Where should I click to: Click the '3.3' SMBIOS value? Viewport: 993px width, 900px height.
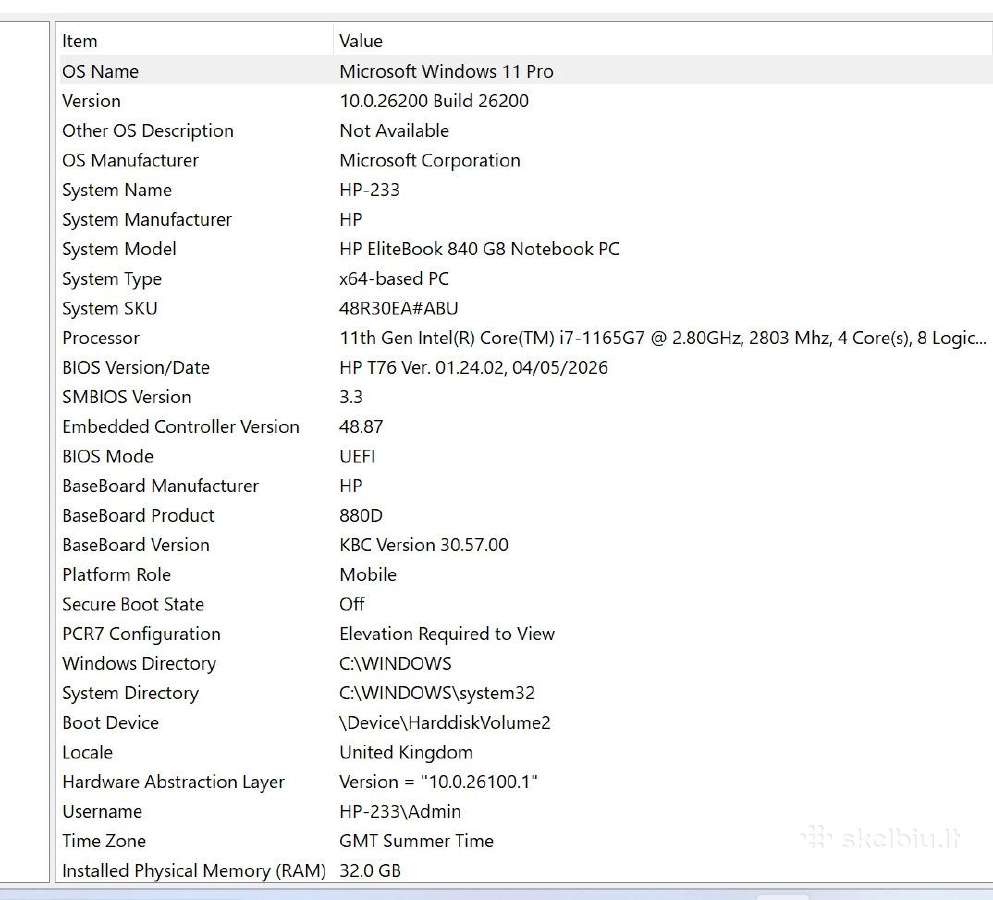(x=351, y=397)
